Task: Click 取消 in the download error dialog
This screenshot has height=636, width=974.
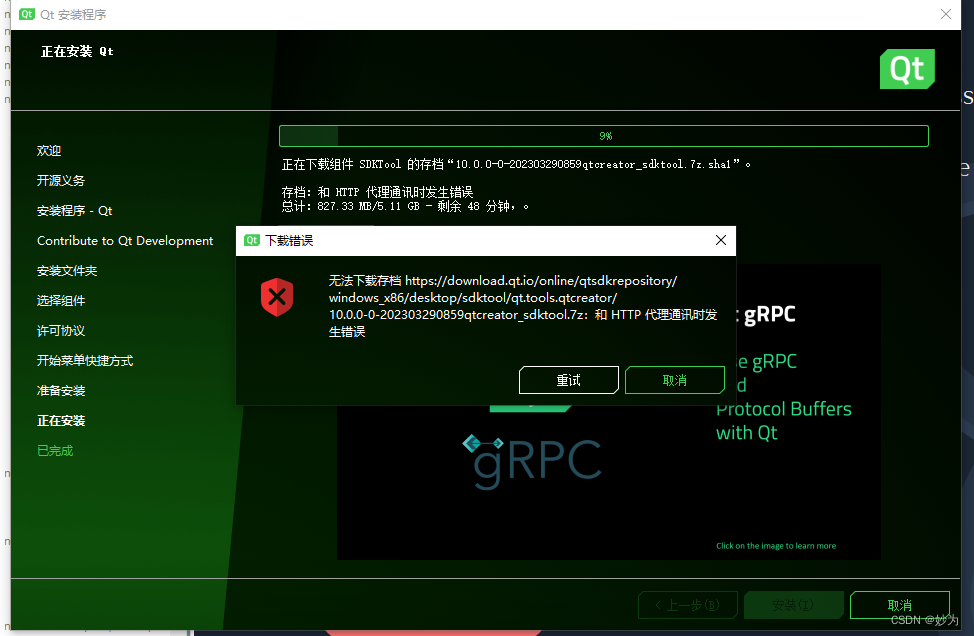Action: (x=675, y=380)
